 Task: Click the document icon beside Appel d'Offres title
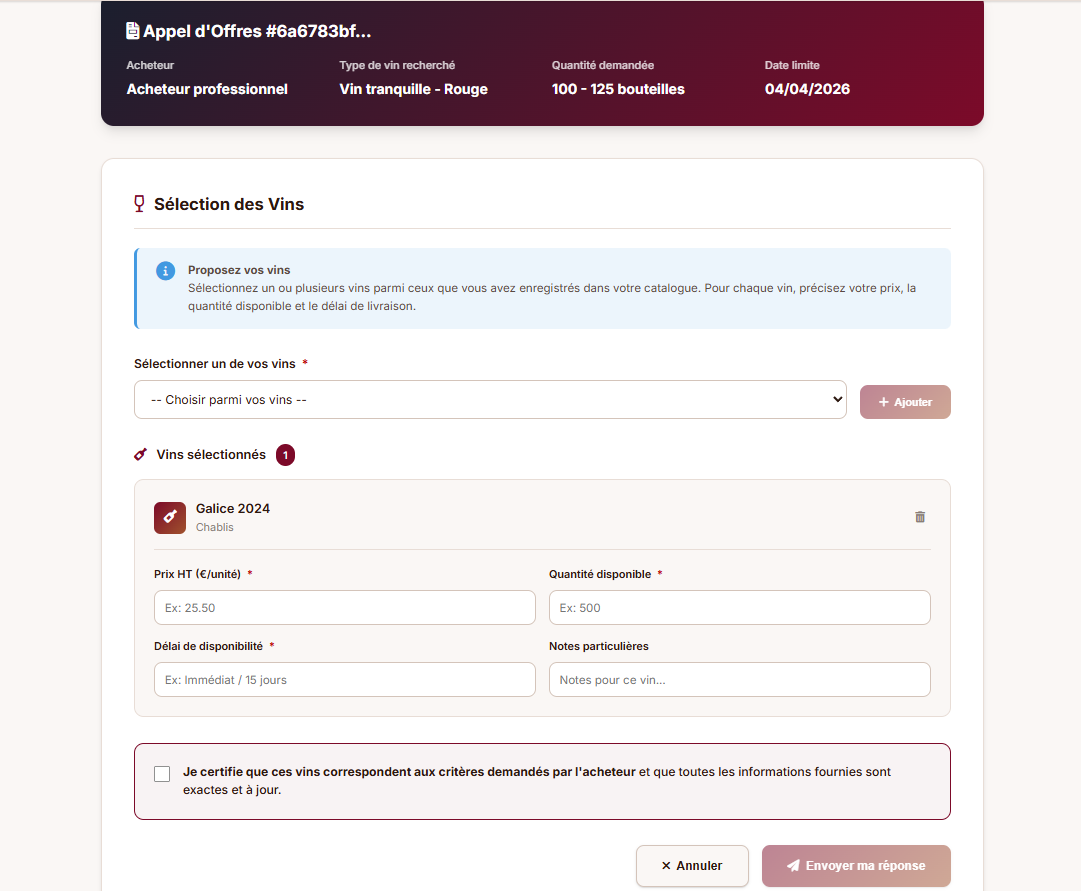click(132, 31)
